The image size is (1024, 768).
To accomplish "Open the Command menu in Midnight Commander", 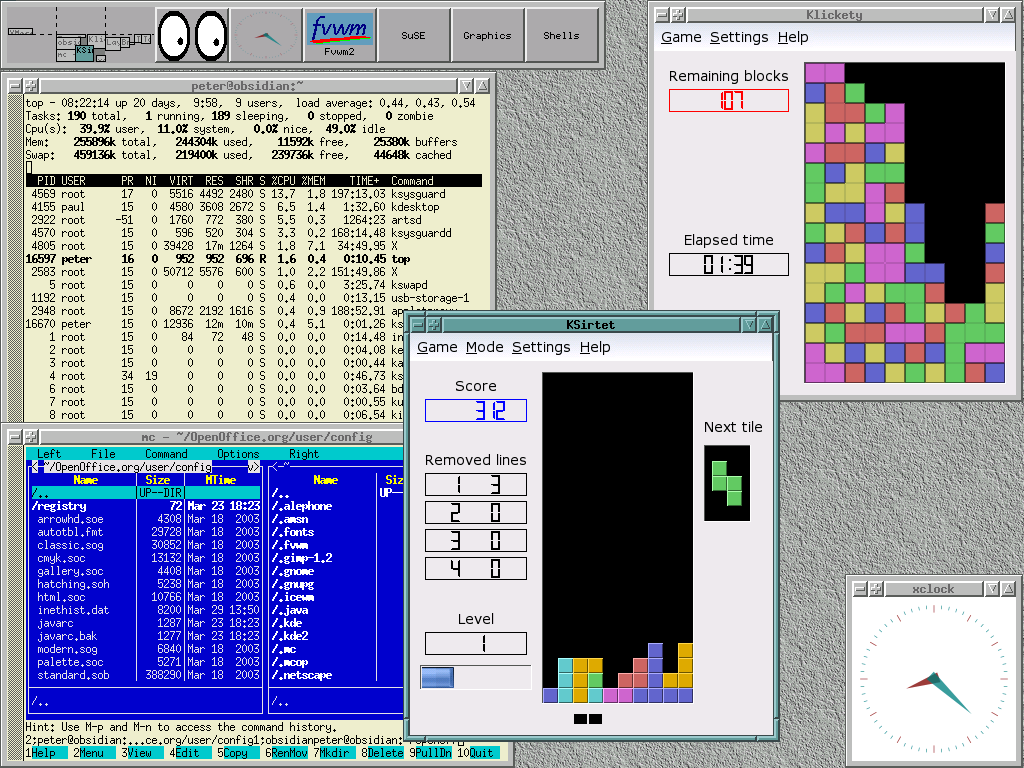I will 166,454.
